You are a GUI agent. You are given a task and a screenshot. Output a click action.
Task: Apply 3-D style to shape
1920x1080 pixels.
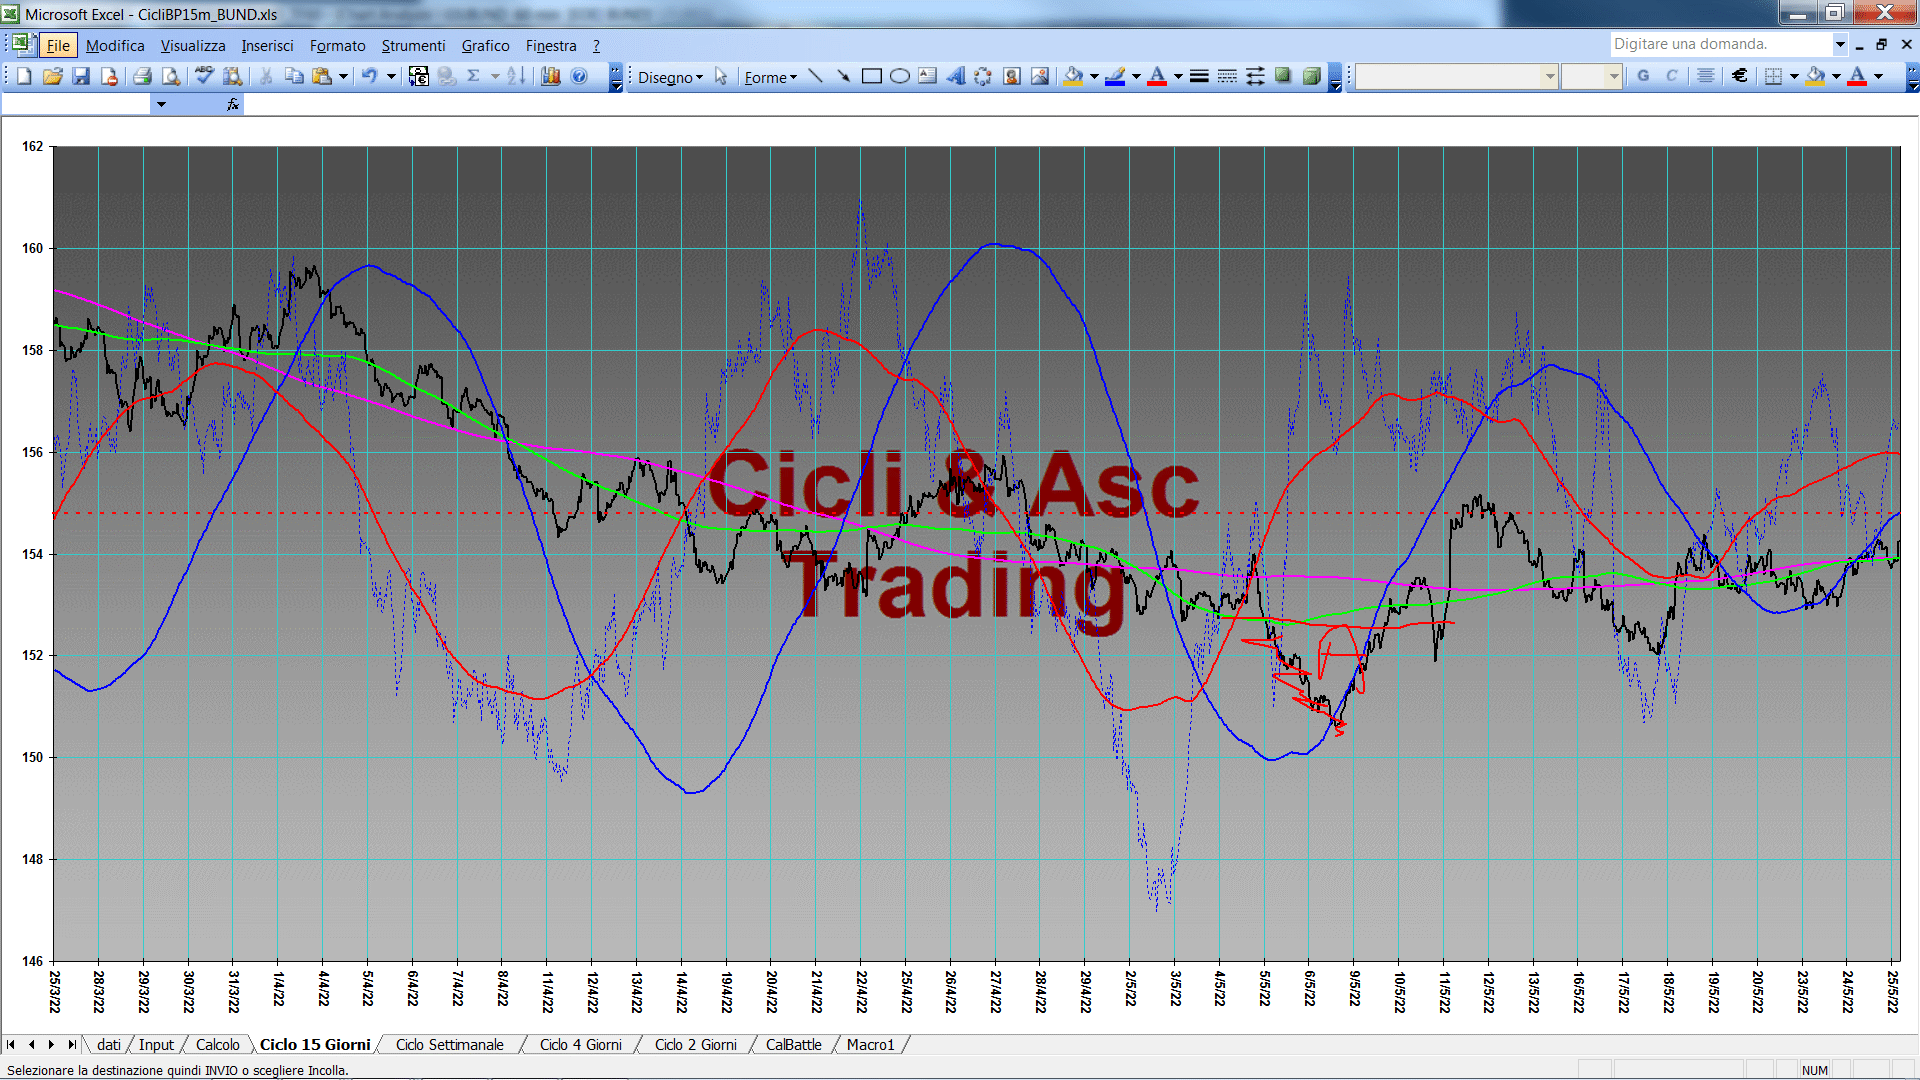[1311, 76]
